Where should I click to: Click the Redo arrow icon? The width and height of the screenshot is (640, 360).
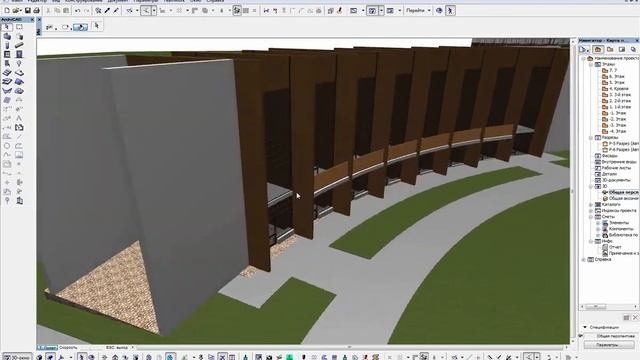[x=87, y=11]
